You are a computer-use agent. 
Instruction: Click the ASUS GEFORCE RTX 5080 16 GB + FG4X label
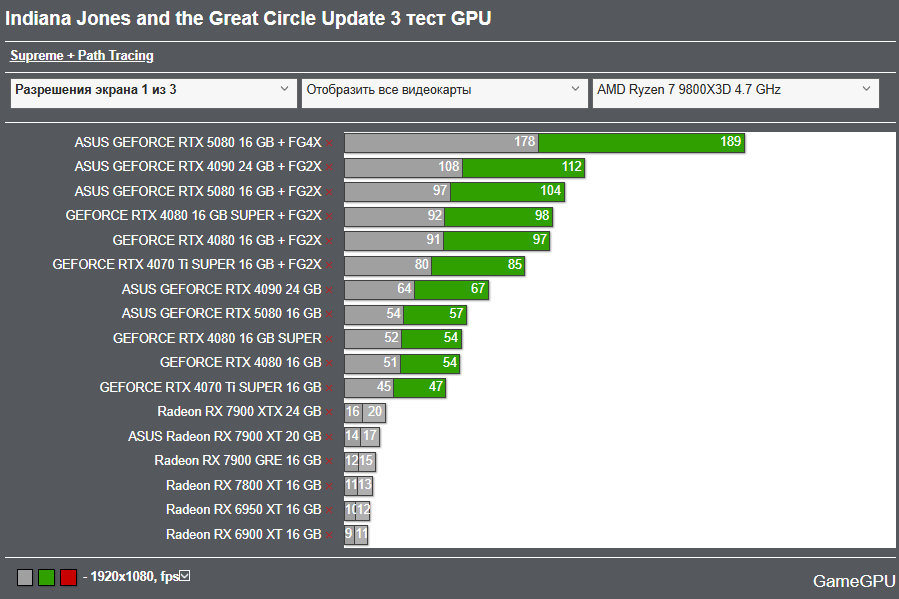(x=198, y=142)
